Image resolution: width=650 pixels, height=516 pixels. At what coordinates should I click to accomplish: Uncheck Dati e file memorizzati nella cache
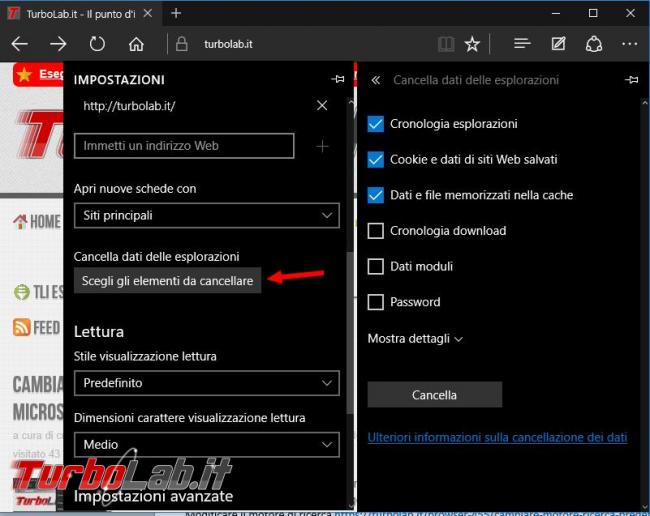[376, 195]
